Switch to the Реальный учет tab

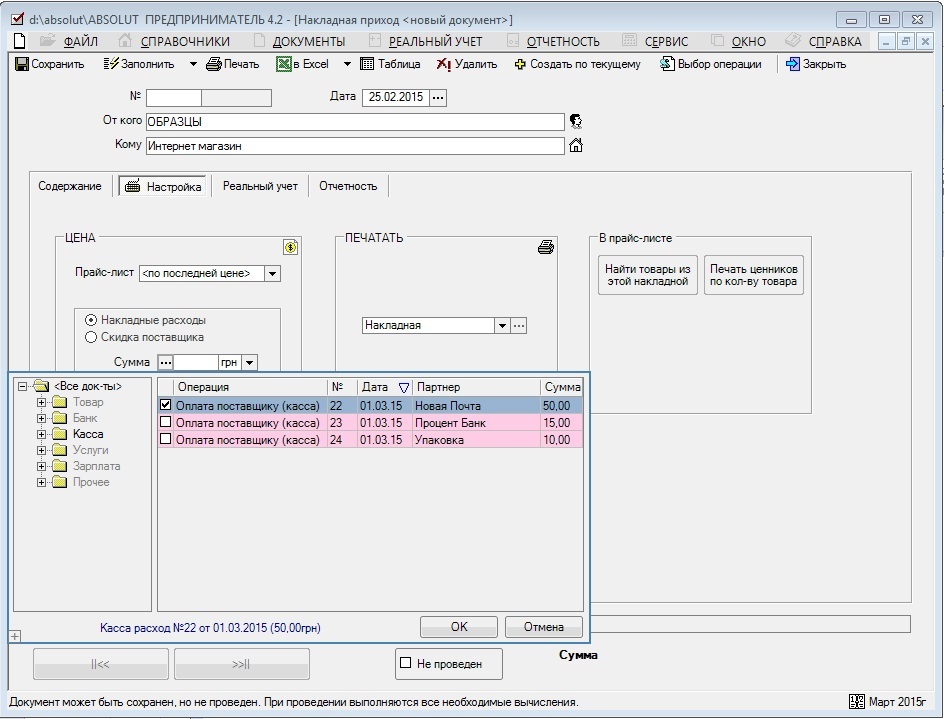pos(260,186)
